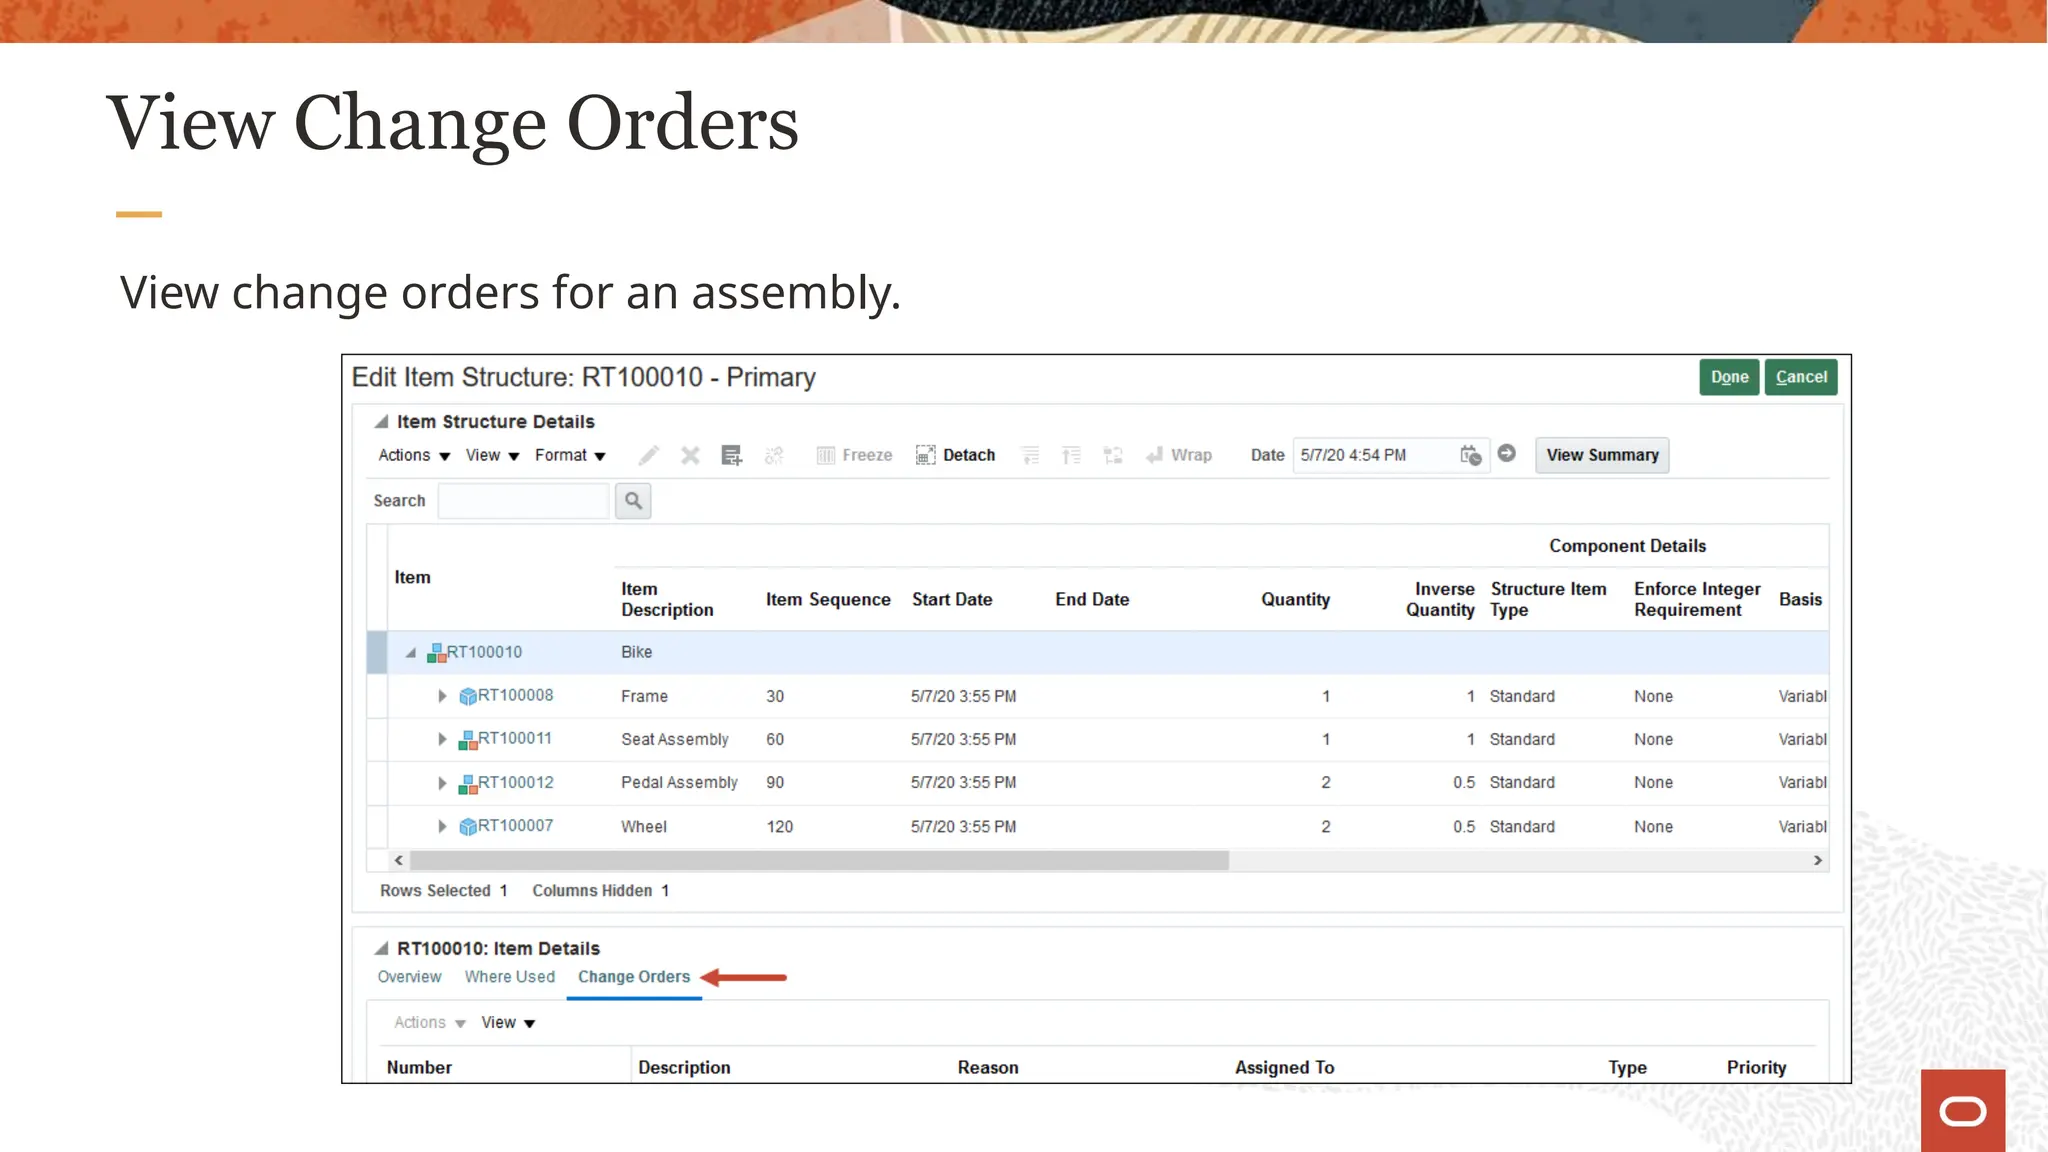This screenshot has height=1152, width=2048.
Task: Toggle Wrap text in the table
Action: pos(1179,455)
